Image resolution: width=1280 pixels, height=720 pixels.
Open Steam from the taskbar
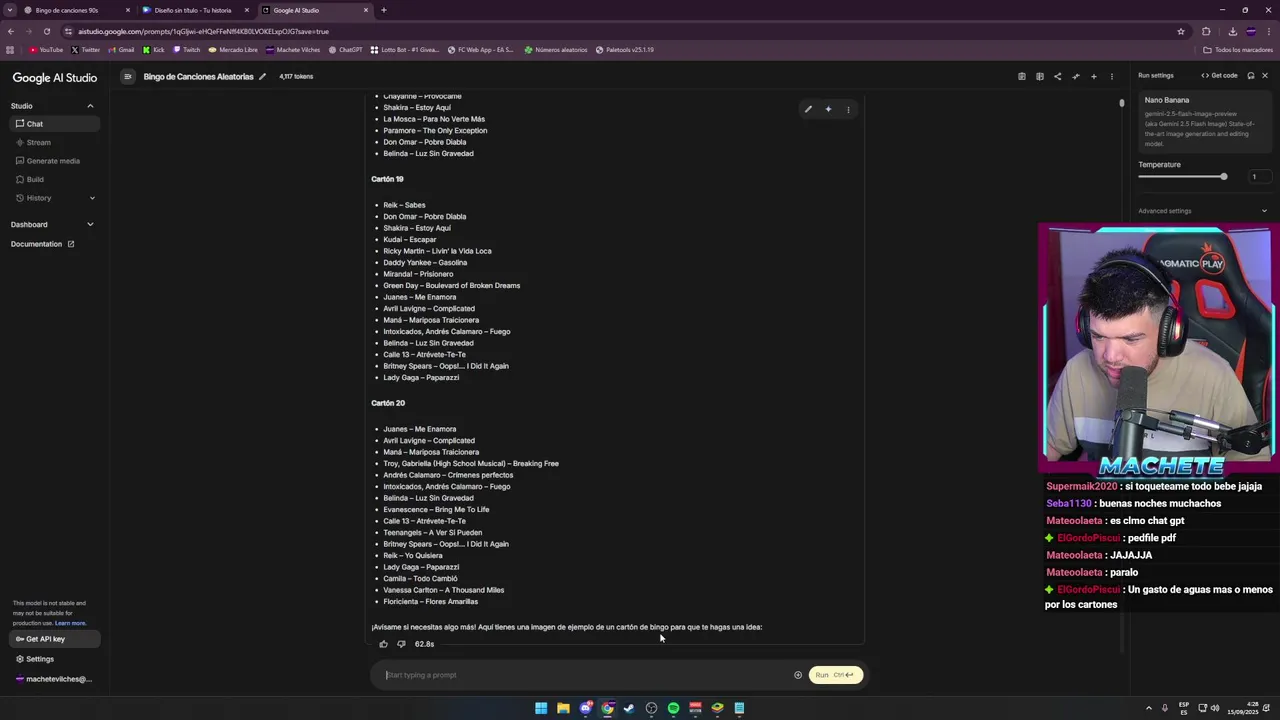[629, 708]
